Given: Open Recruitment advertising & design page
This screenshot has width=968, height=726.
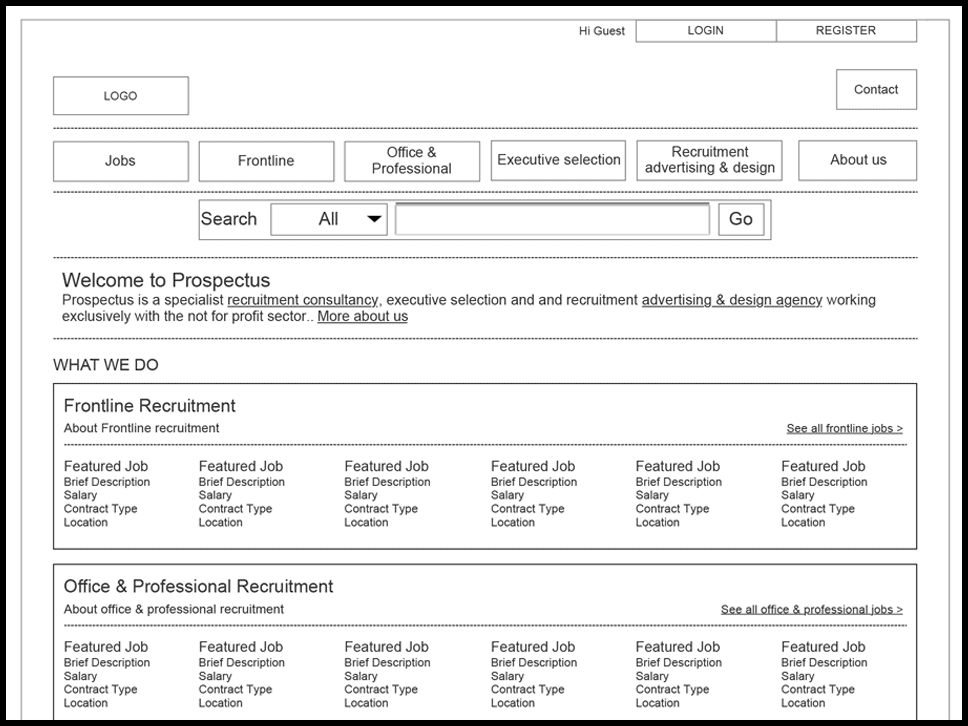Looking at the screenshot, I should [x=709, y=161].
